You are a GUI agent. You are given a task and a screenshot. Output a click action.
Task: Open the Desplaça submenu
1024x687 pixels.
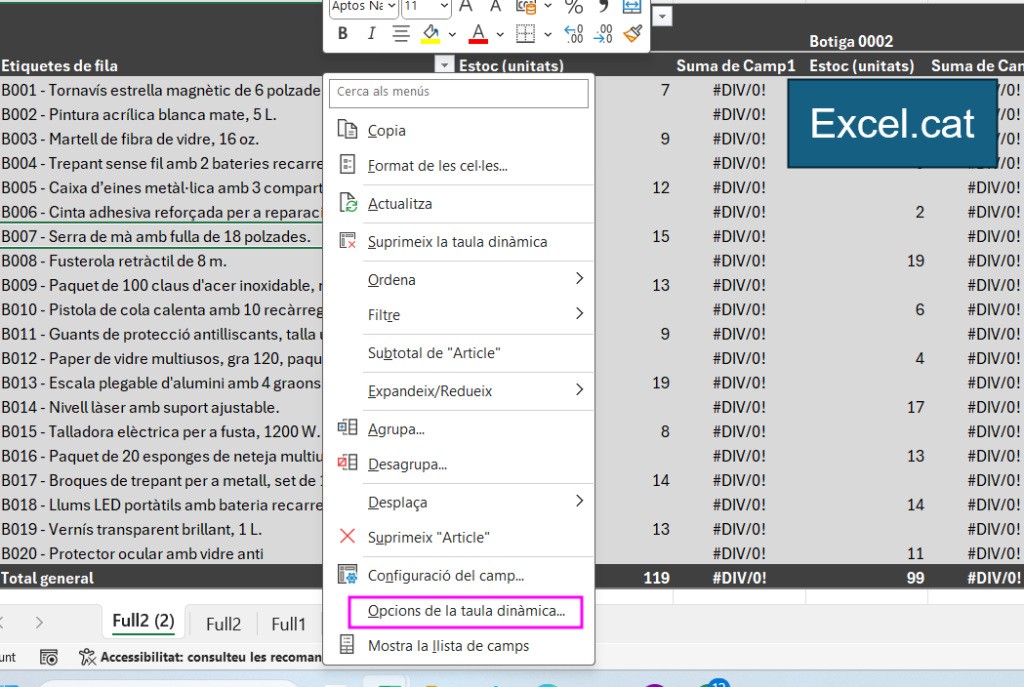(458, 502)
